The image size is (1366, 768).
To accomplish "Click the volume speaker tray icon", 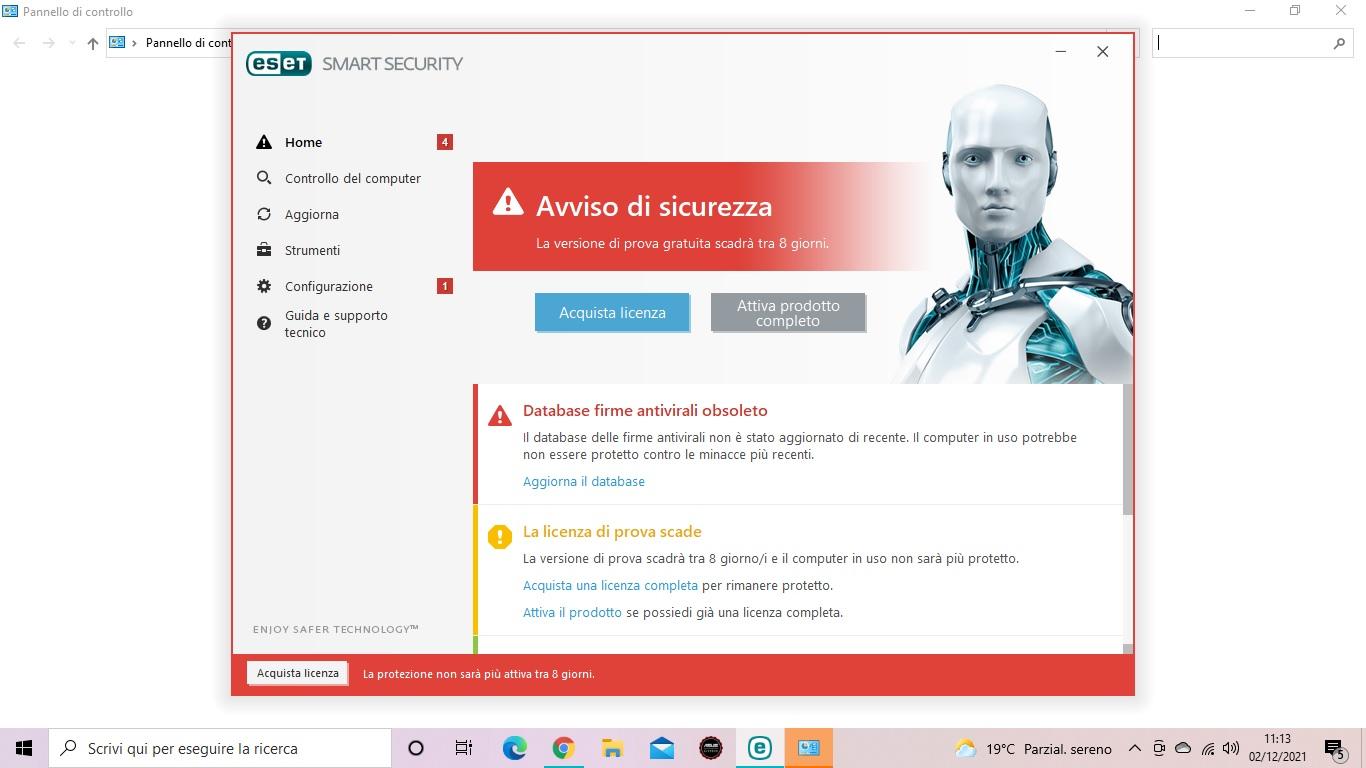I will [x=1231, y=748].
